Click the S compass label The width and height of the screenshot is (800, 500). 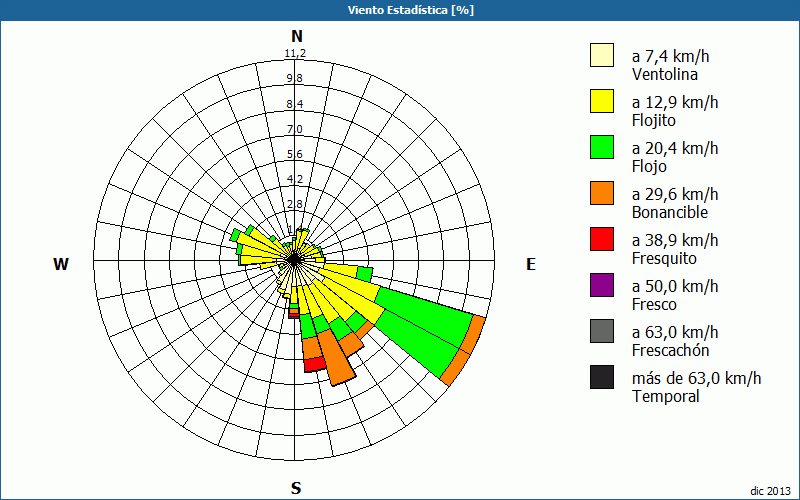(x=296, y=489)
